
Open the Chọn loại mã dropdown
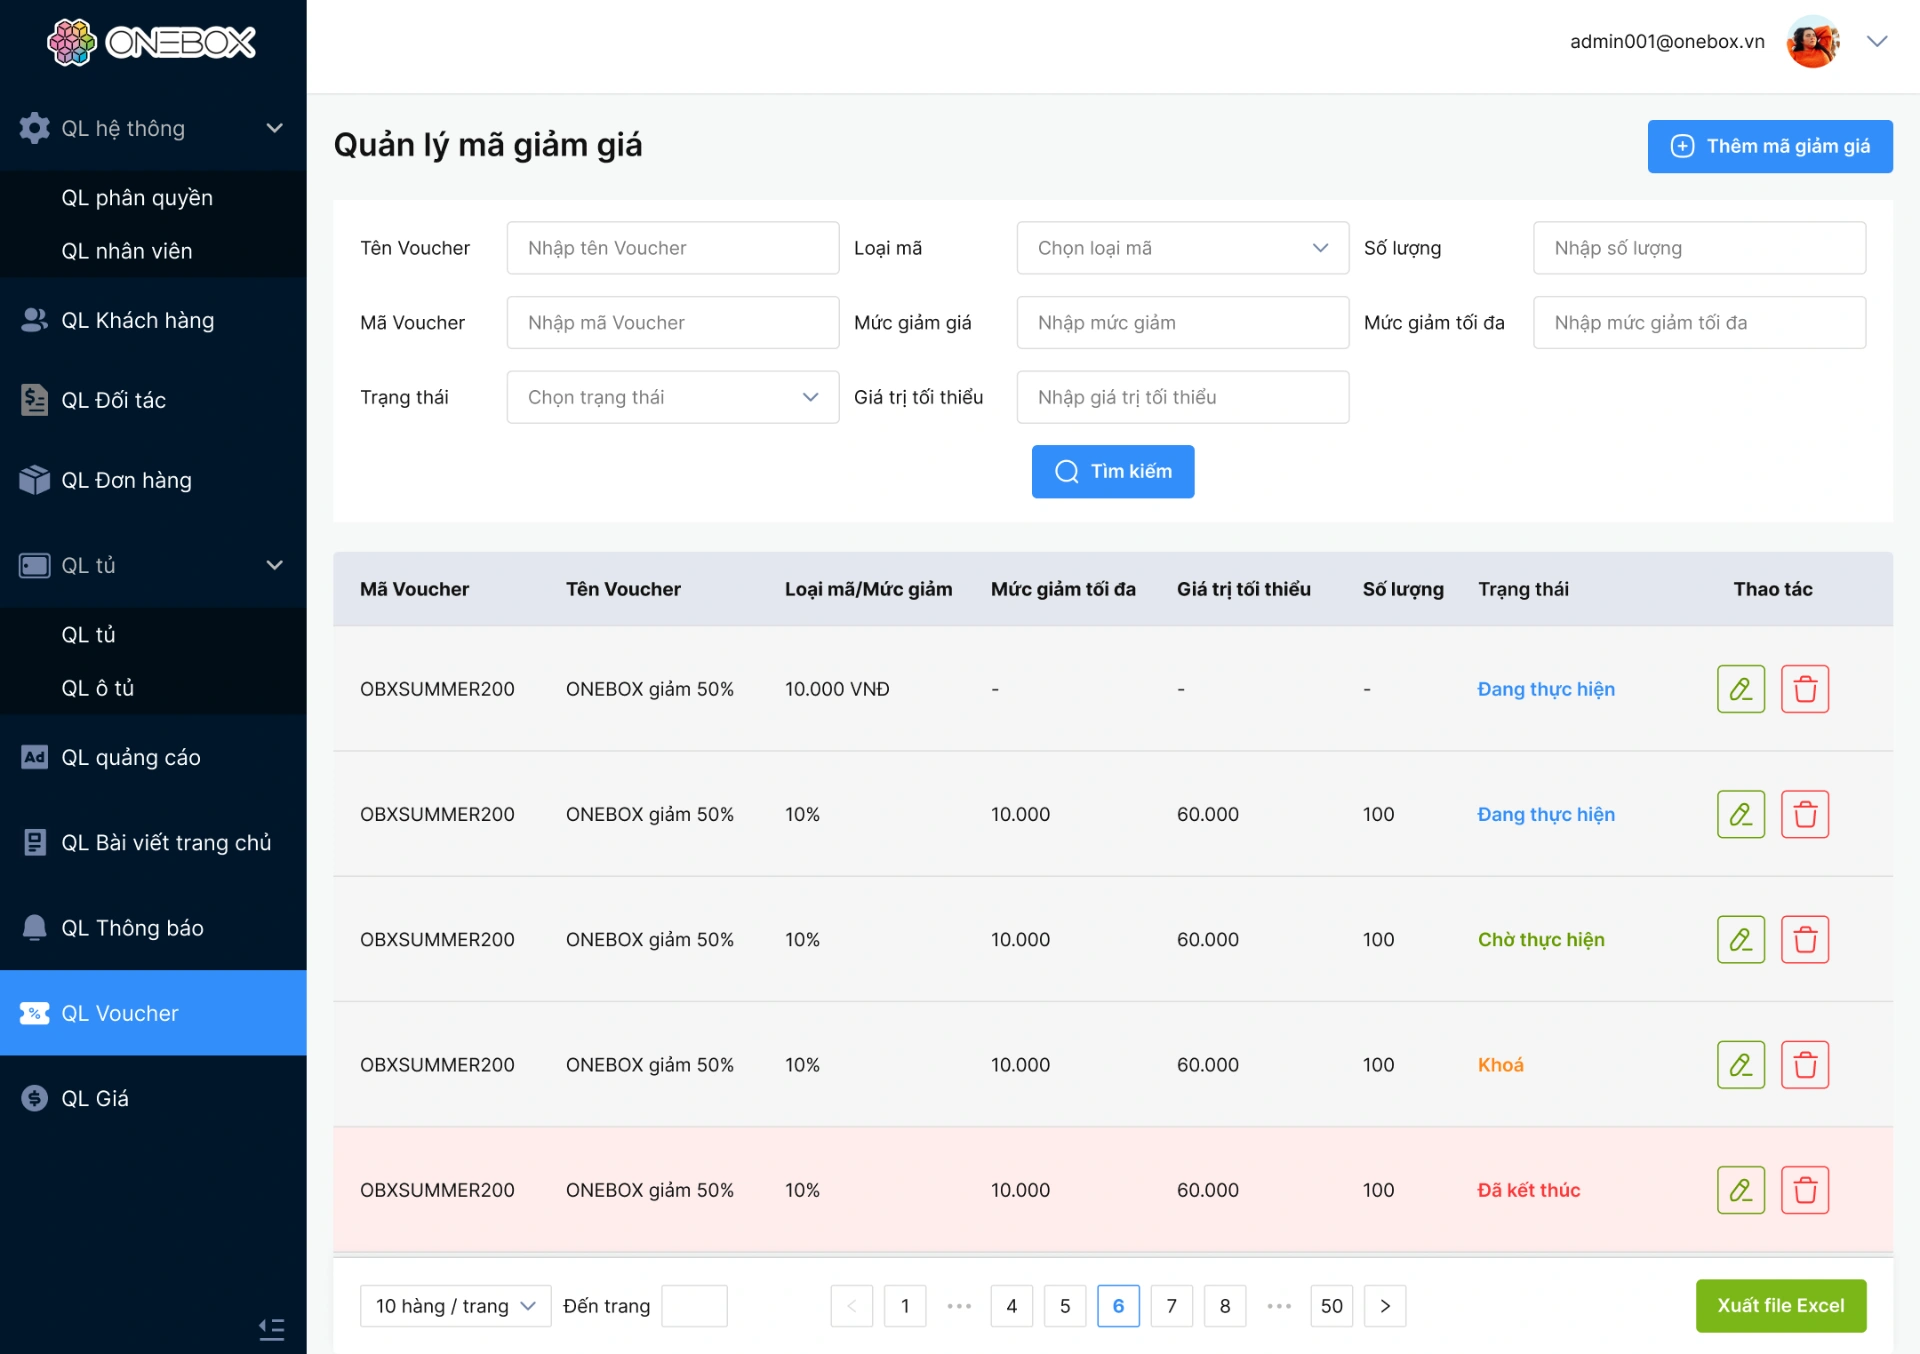[1182, 248]
